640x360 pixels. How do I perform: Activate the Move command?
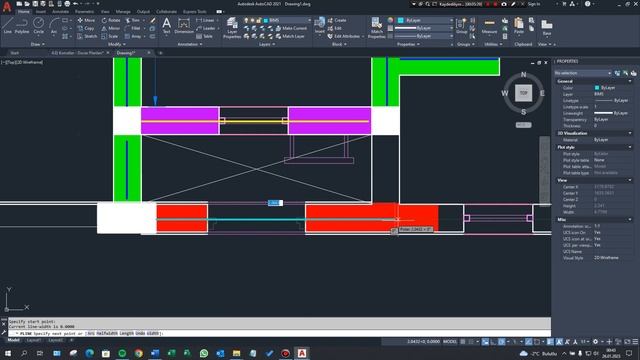point(86,20)
